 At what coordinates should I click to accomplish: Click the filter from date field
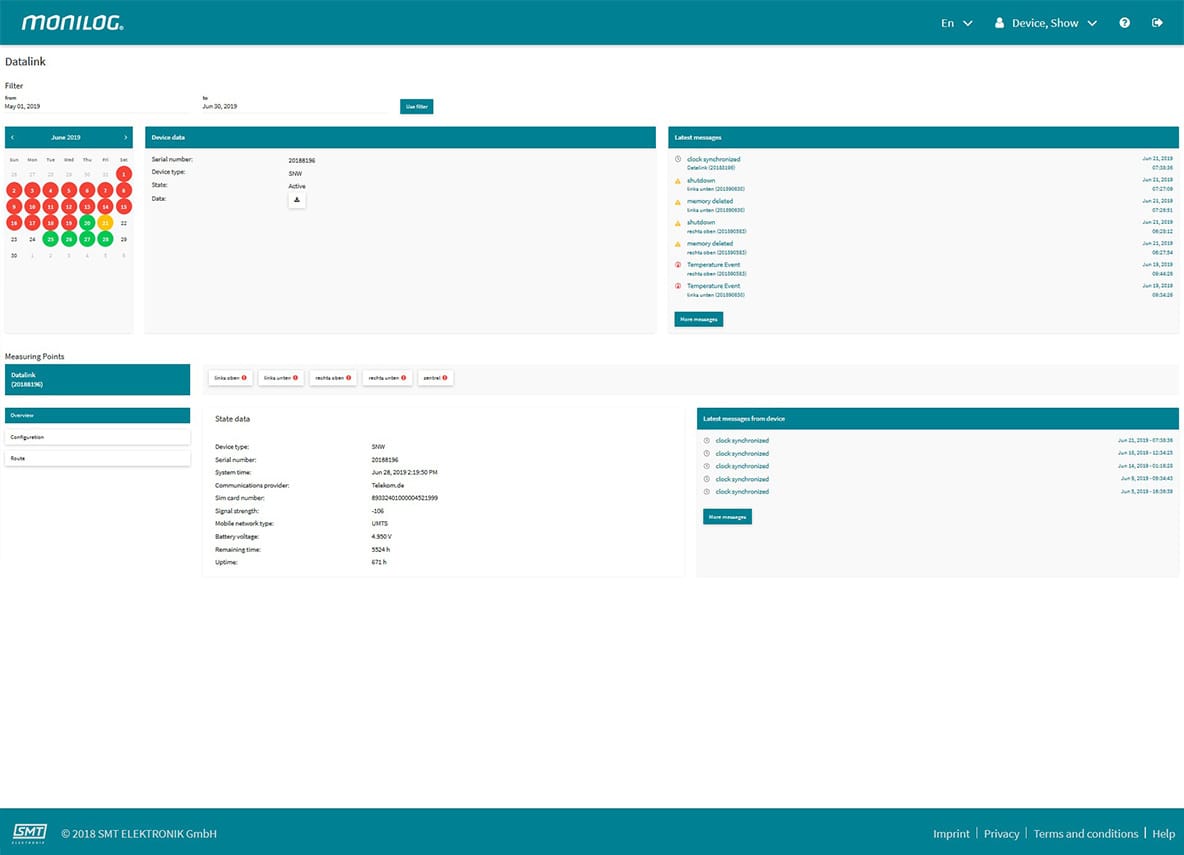tap(95, 106)
